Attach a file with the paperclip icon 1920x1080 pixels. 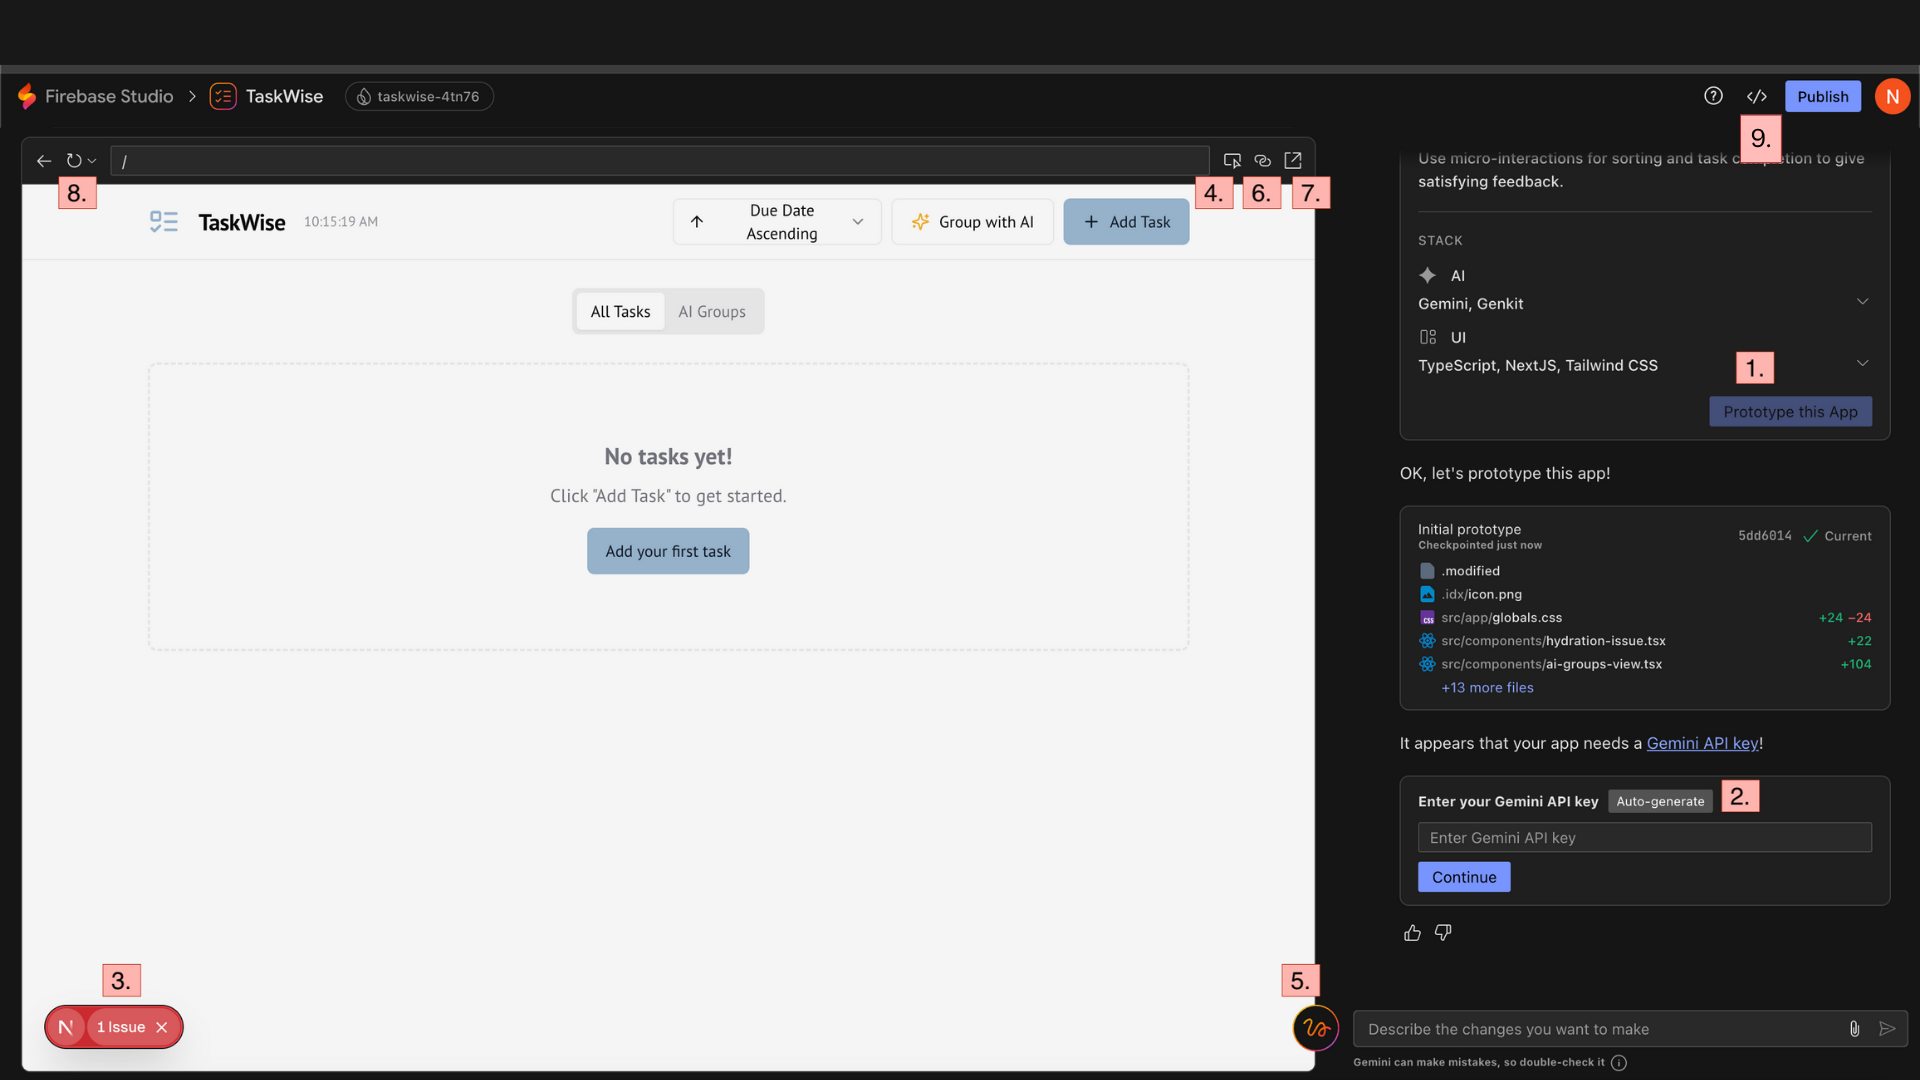pos(1854,1029)
